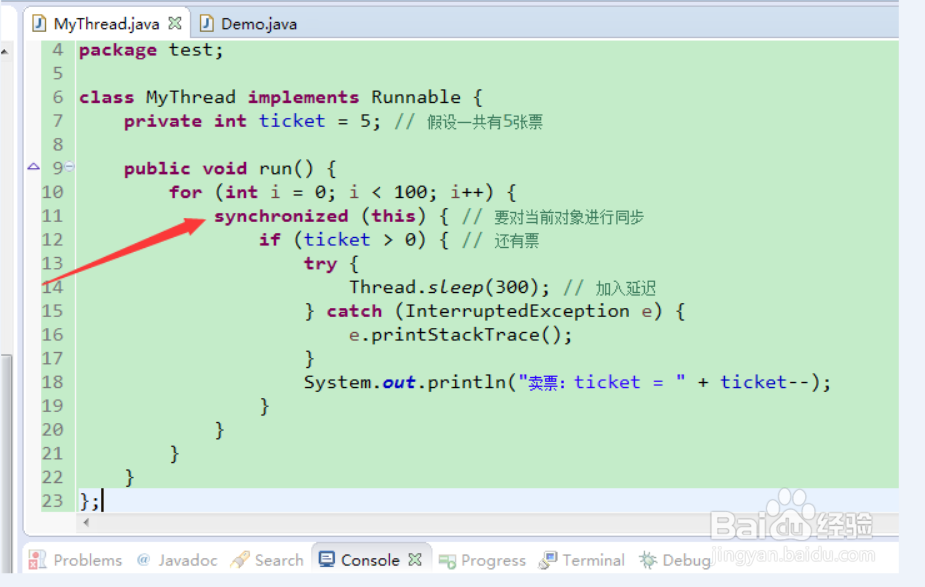Click the 'try' keyword on line 13

[320, 264]
